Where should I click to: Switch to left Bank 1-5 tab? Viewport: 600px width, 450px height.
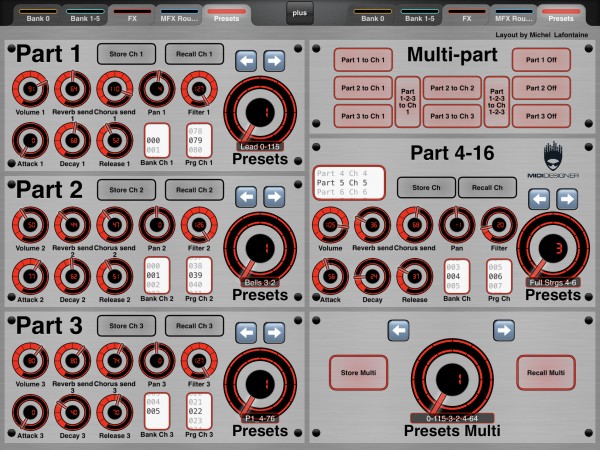85,15
